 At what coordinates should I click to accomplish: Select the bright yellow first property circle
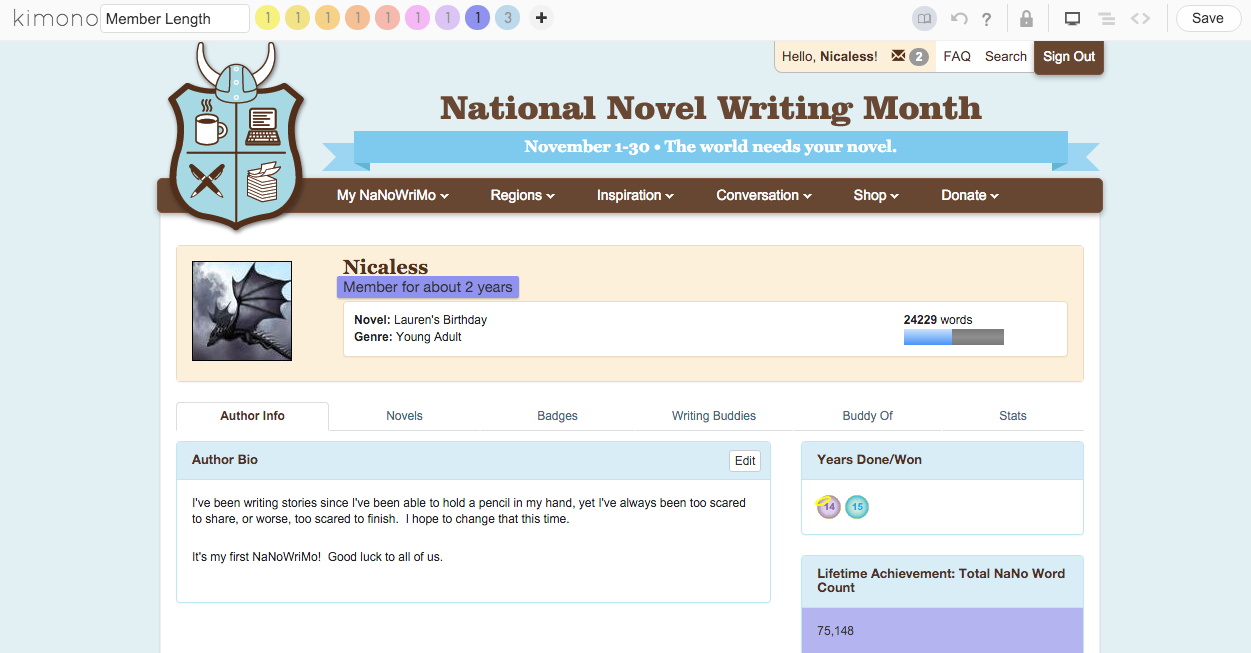267,18
